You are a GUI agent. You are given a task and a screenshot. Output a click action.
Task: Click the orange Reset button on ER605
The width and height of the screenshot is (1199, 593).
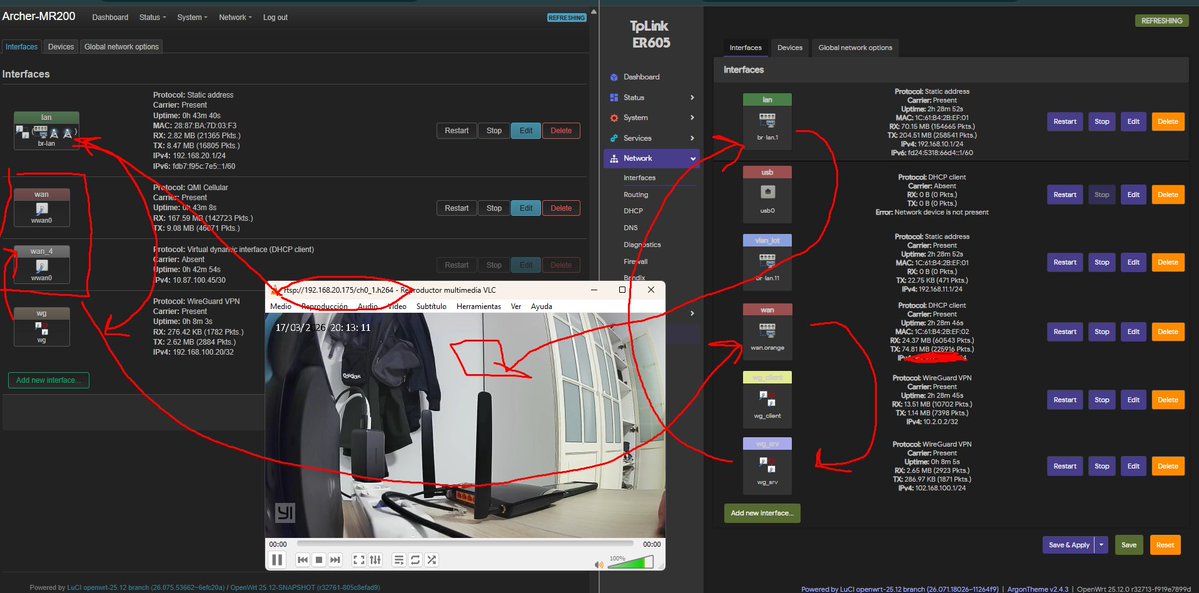(x=1165, y=545)
